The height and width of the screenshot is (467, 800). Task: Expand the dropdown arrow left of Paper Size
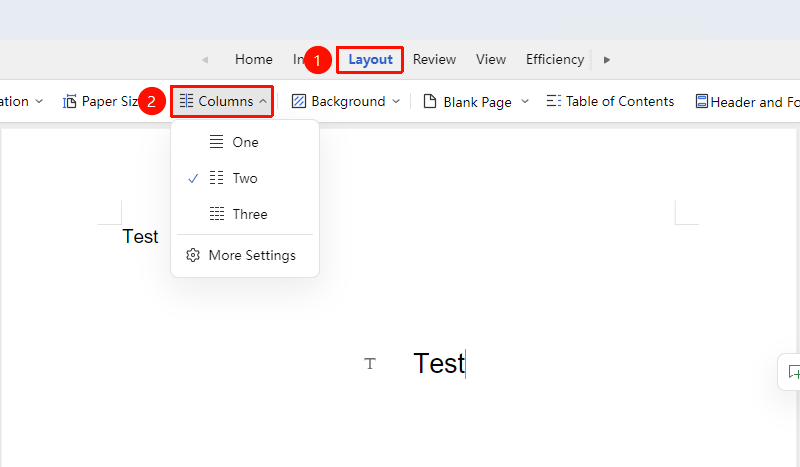pyautogui.click(x=39, y=102)
